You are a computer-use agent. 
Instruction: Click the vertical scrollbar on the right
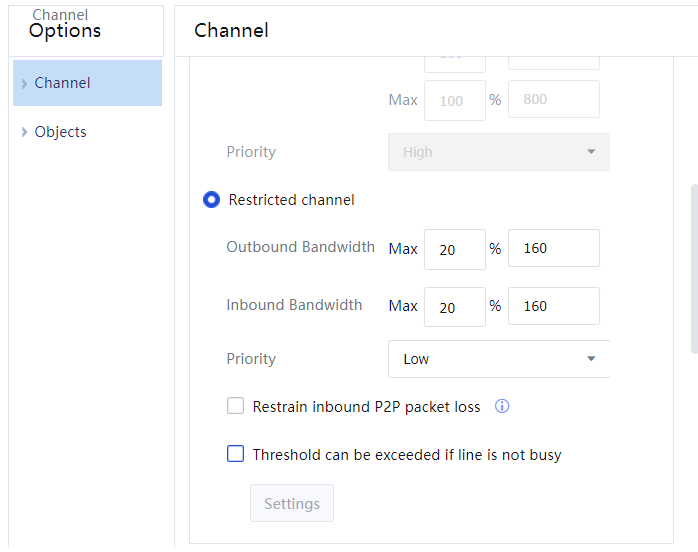[x=694, y=268]
